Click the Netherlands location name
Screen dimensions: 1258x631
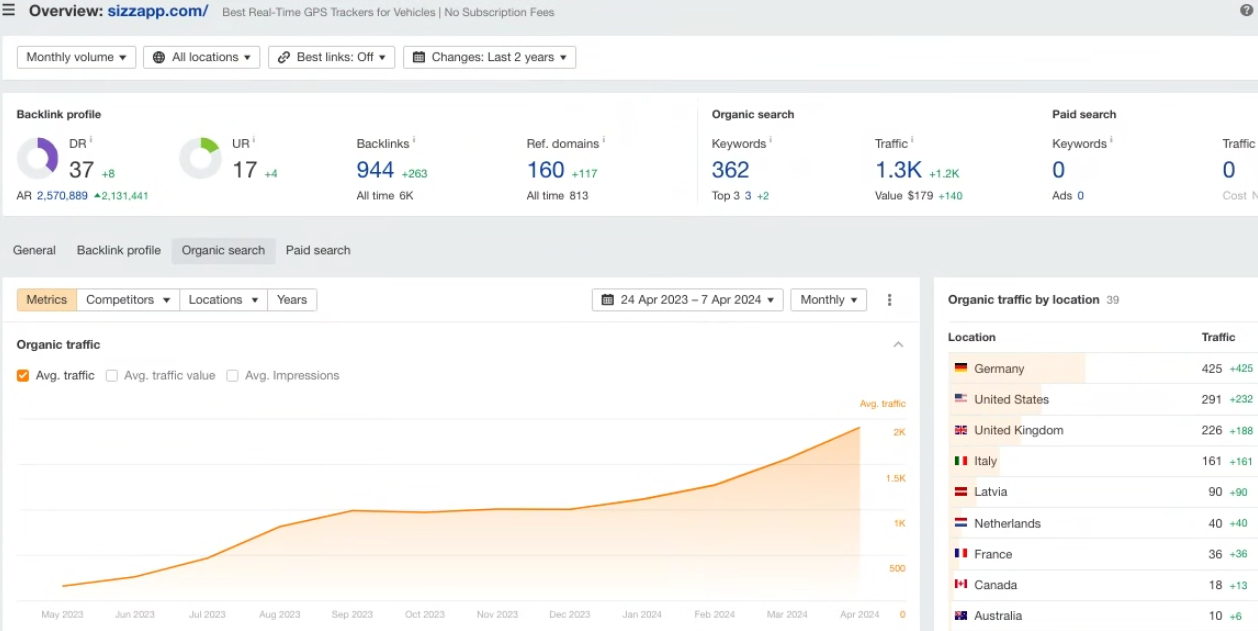point(1008,523)
